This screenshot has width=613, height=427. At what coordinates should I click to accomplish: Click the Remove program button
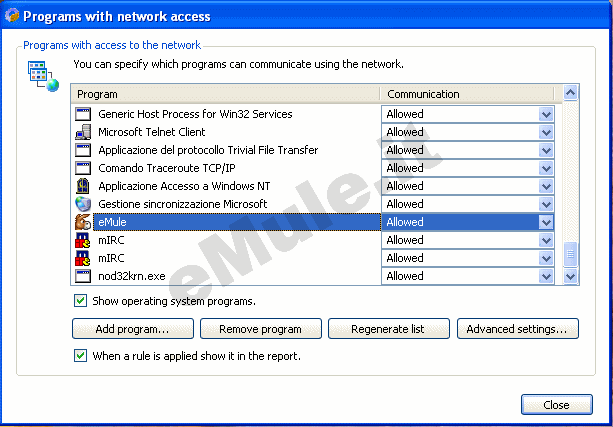(x=261, y=329)
